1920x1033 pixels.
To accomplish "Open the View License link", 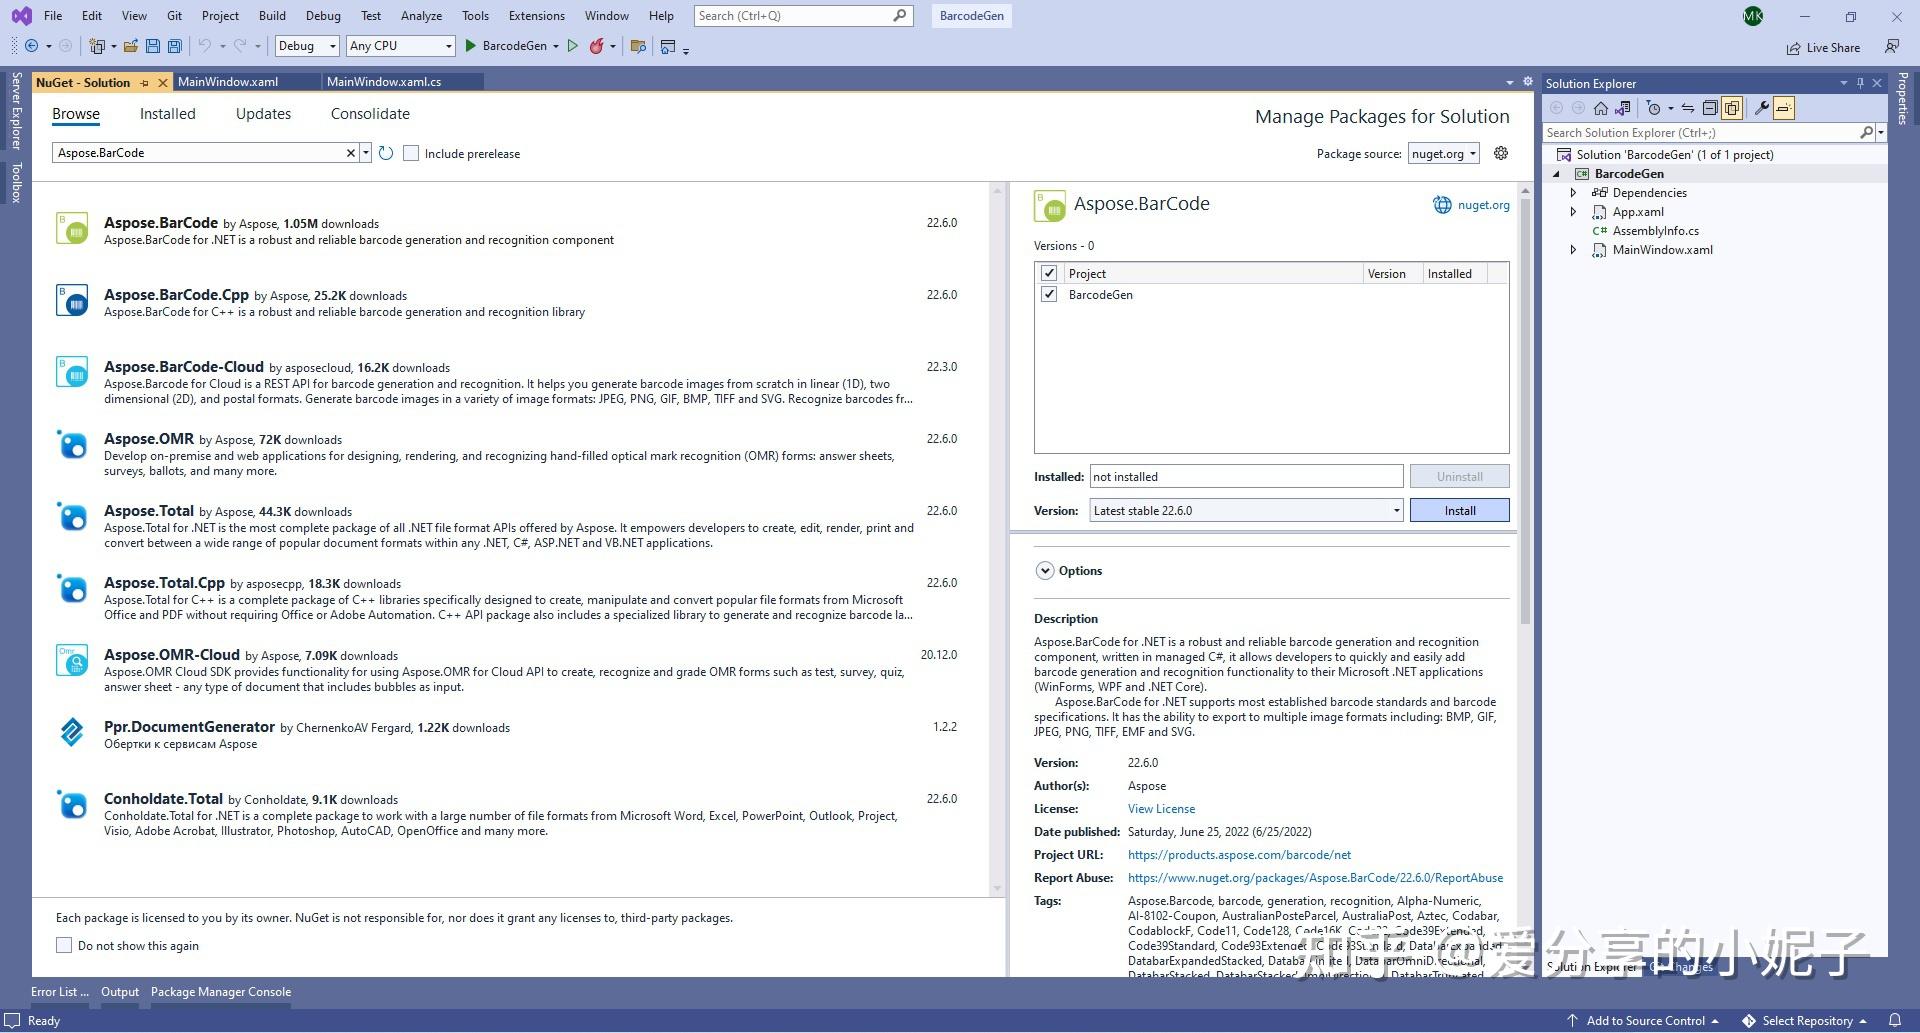I will pyautogui.click(x=1161, y=808).
